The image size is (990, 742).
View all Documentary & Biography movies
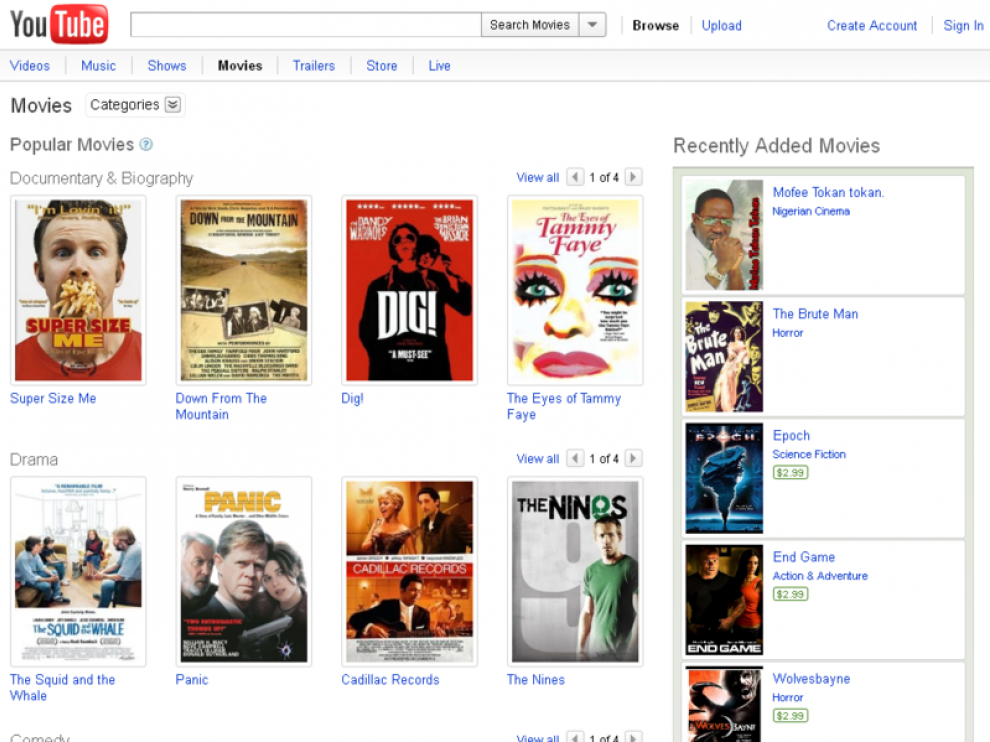tap(538, 177)
